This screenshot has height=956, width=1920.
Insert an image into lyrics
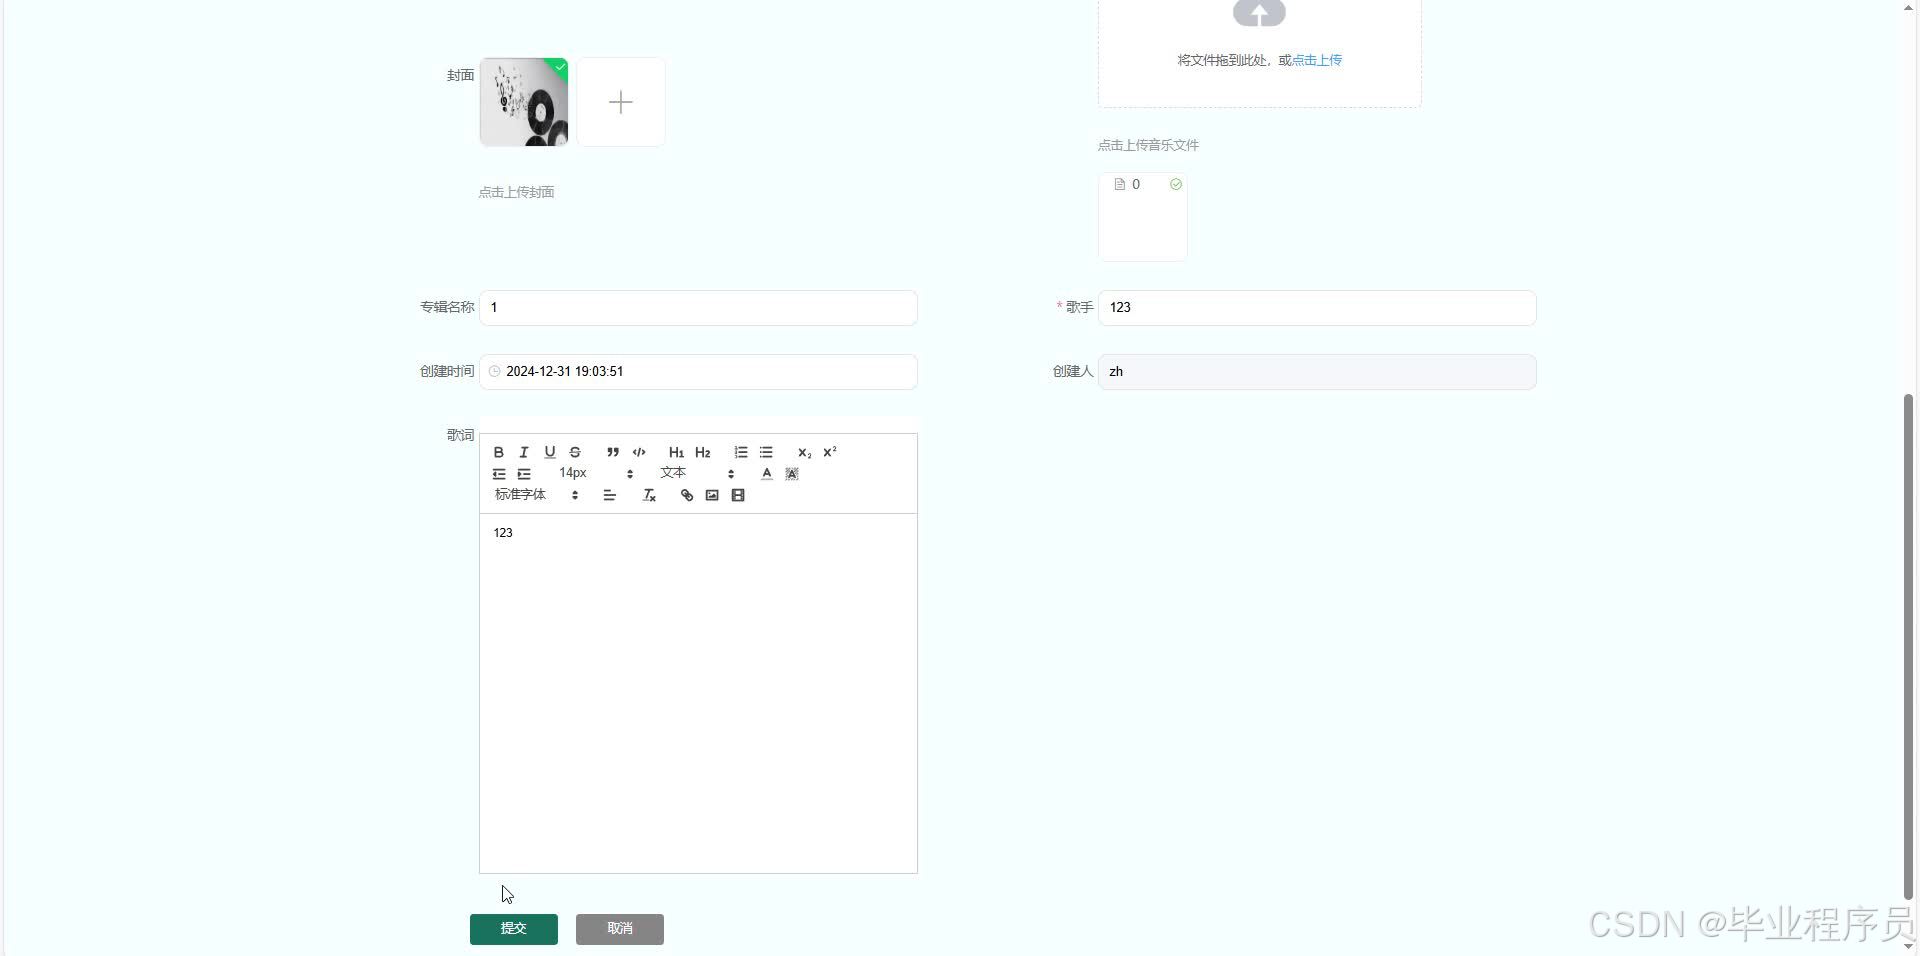coord(712,495)
